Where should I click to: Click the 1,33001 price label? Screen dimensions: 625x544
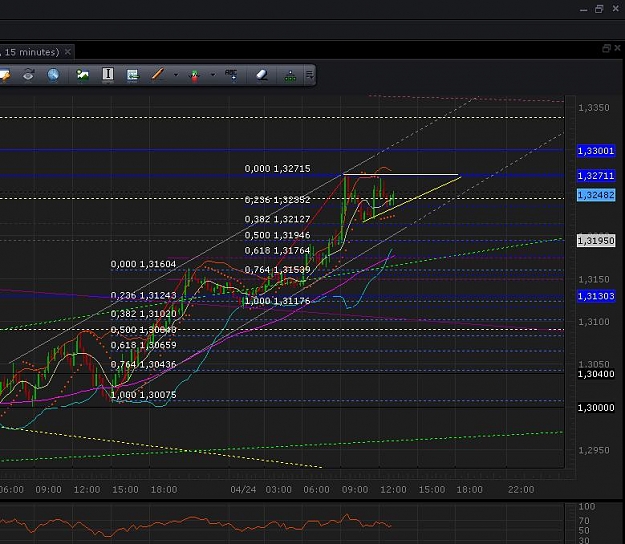(596, 151)
